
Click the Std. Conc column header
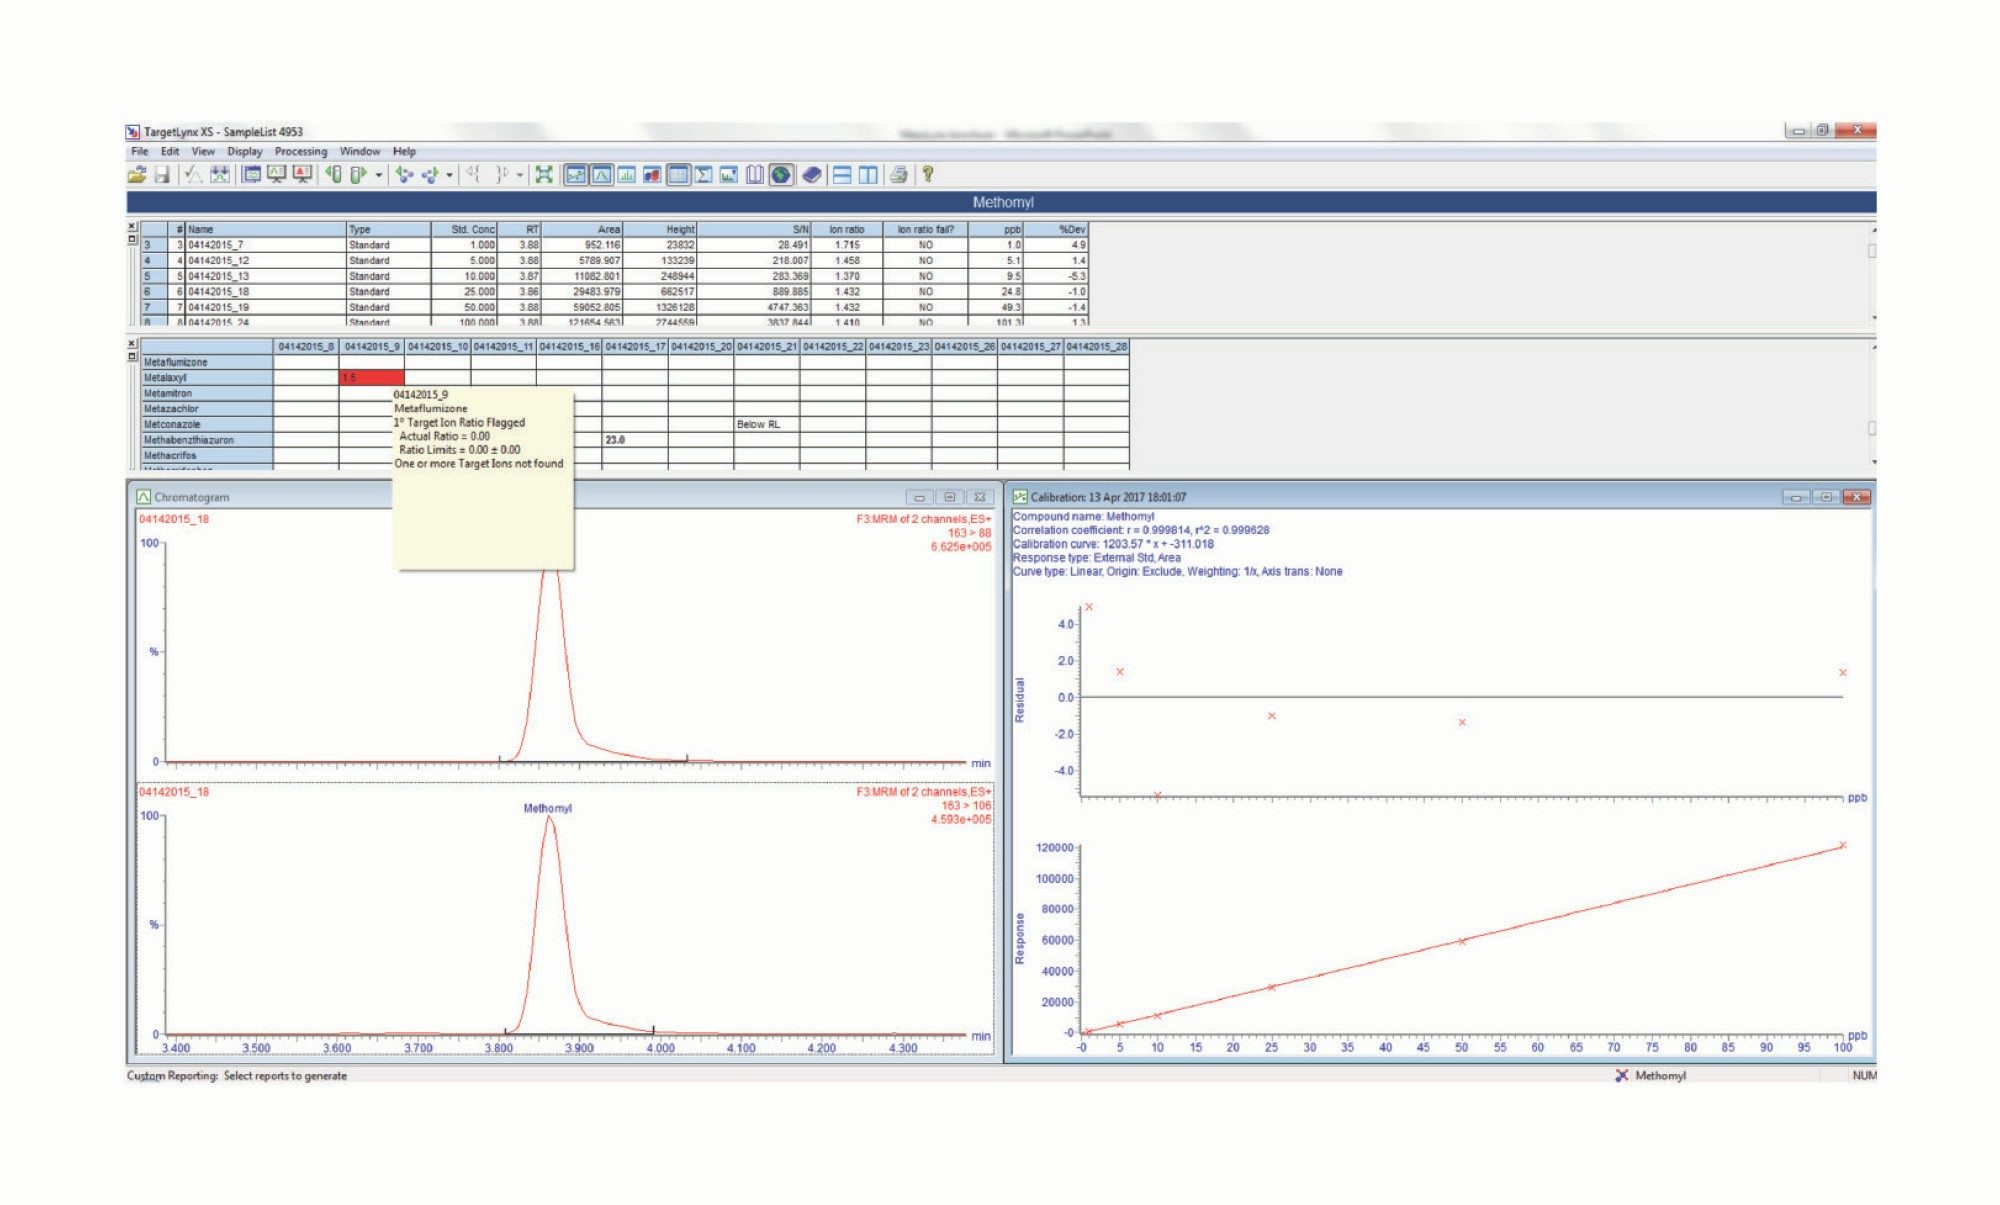464,229
